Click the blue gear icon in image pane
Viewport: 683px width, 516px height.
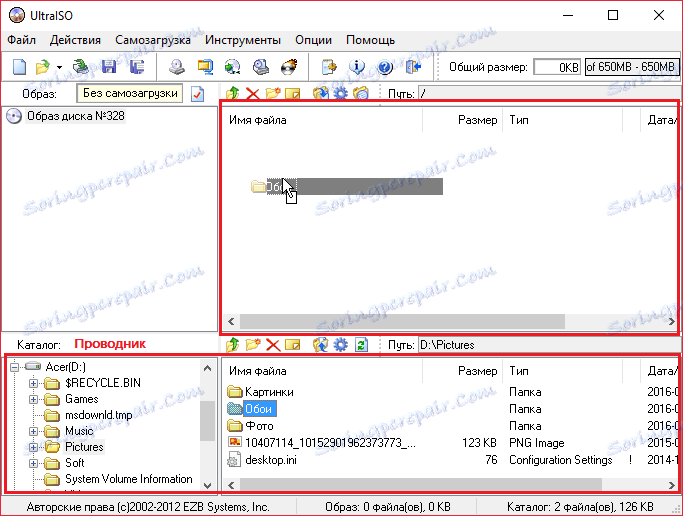(341, 93)
